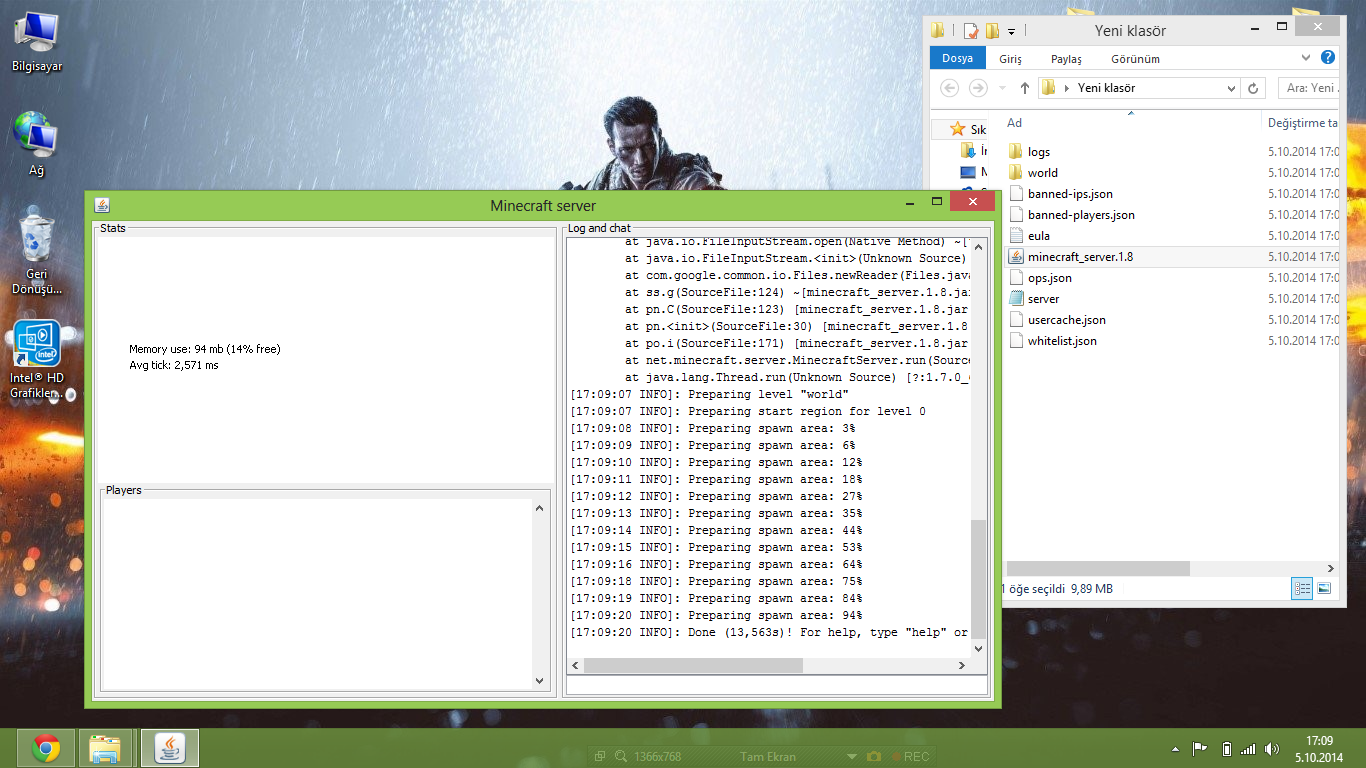
Task: Select the Java Minecraft server taskbar button
Action: (x=170, y=748)
